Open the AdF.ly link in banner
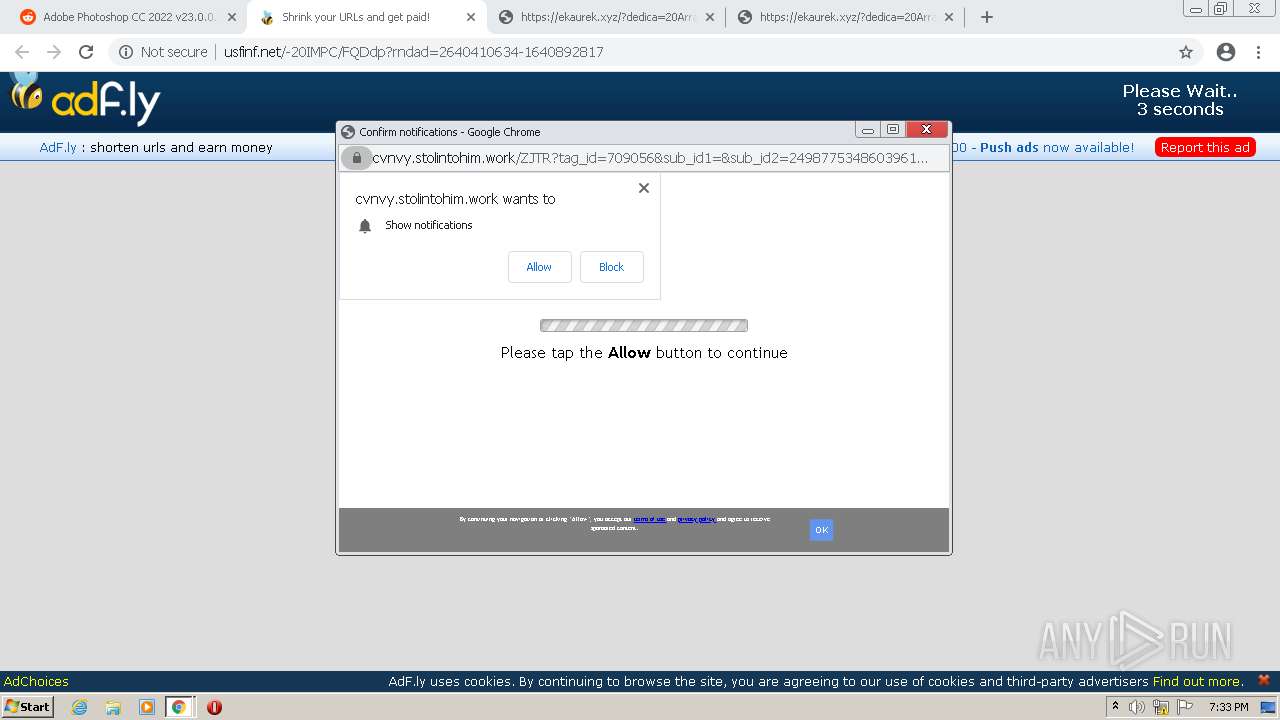 coord(58,147)
